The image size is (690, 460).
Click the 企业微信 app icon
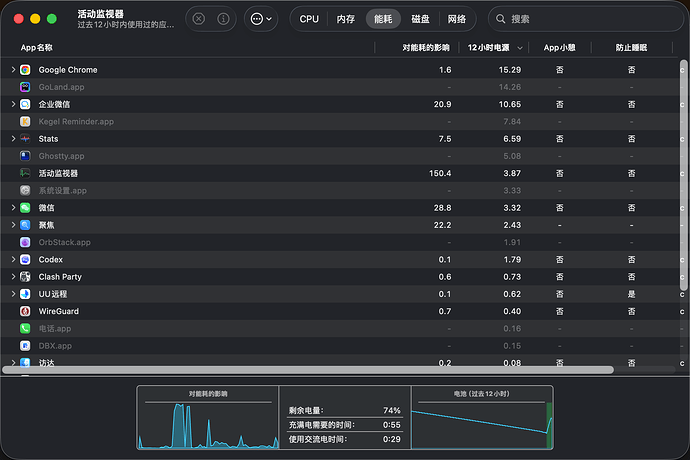[x=25, y=104]
